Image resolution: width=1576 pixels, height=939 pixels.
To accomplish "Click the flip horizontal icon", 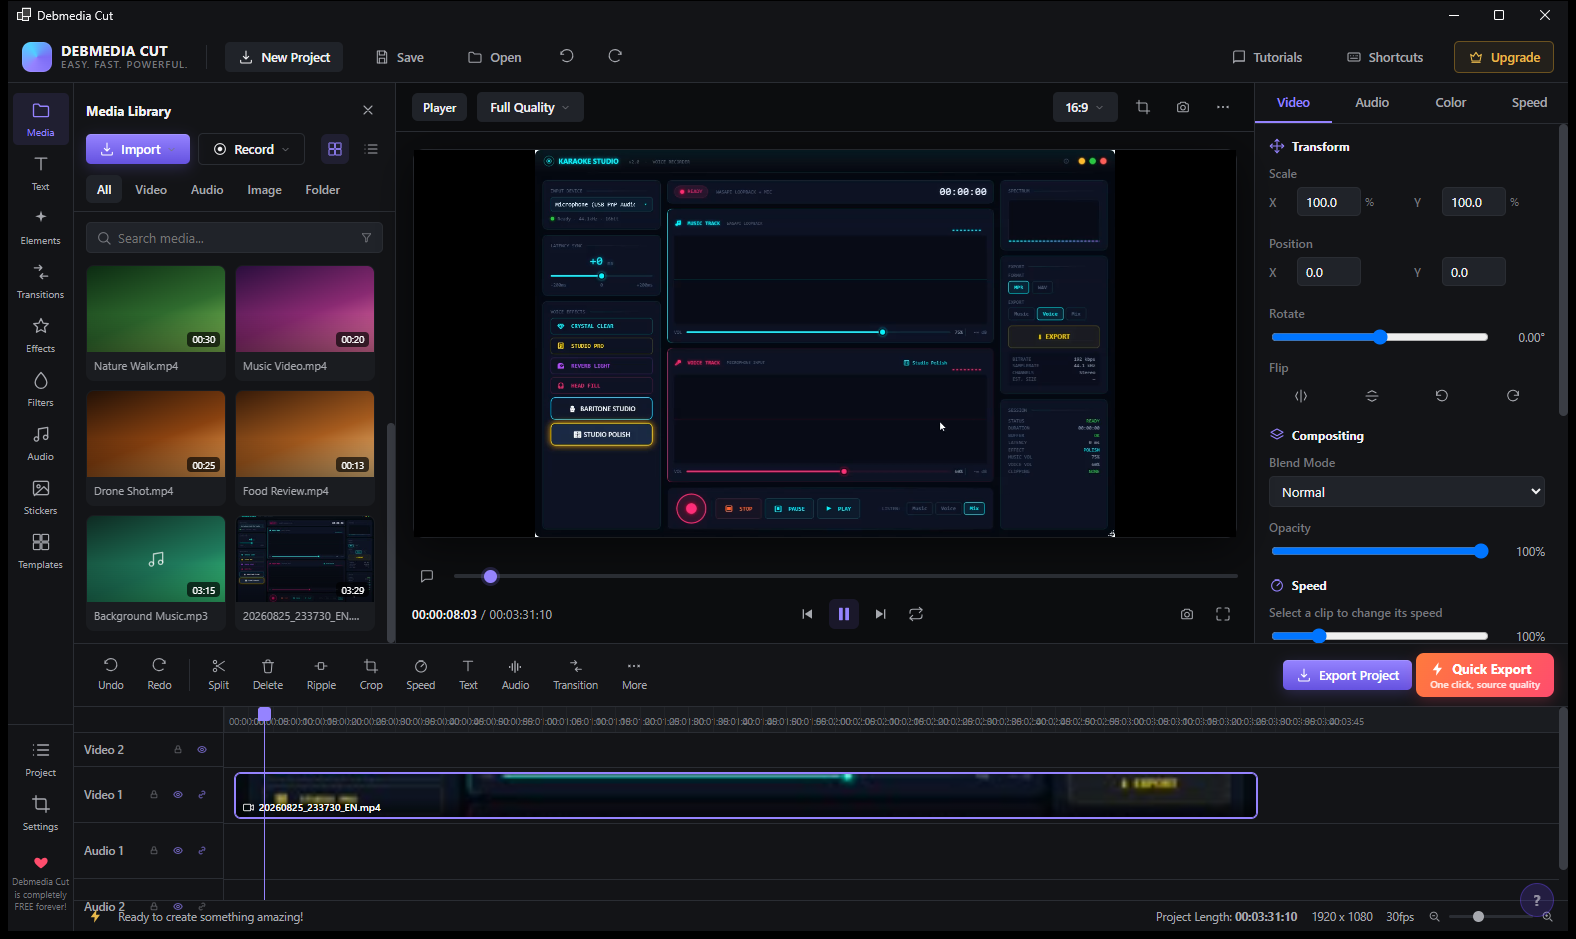I will [1301, 396].
